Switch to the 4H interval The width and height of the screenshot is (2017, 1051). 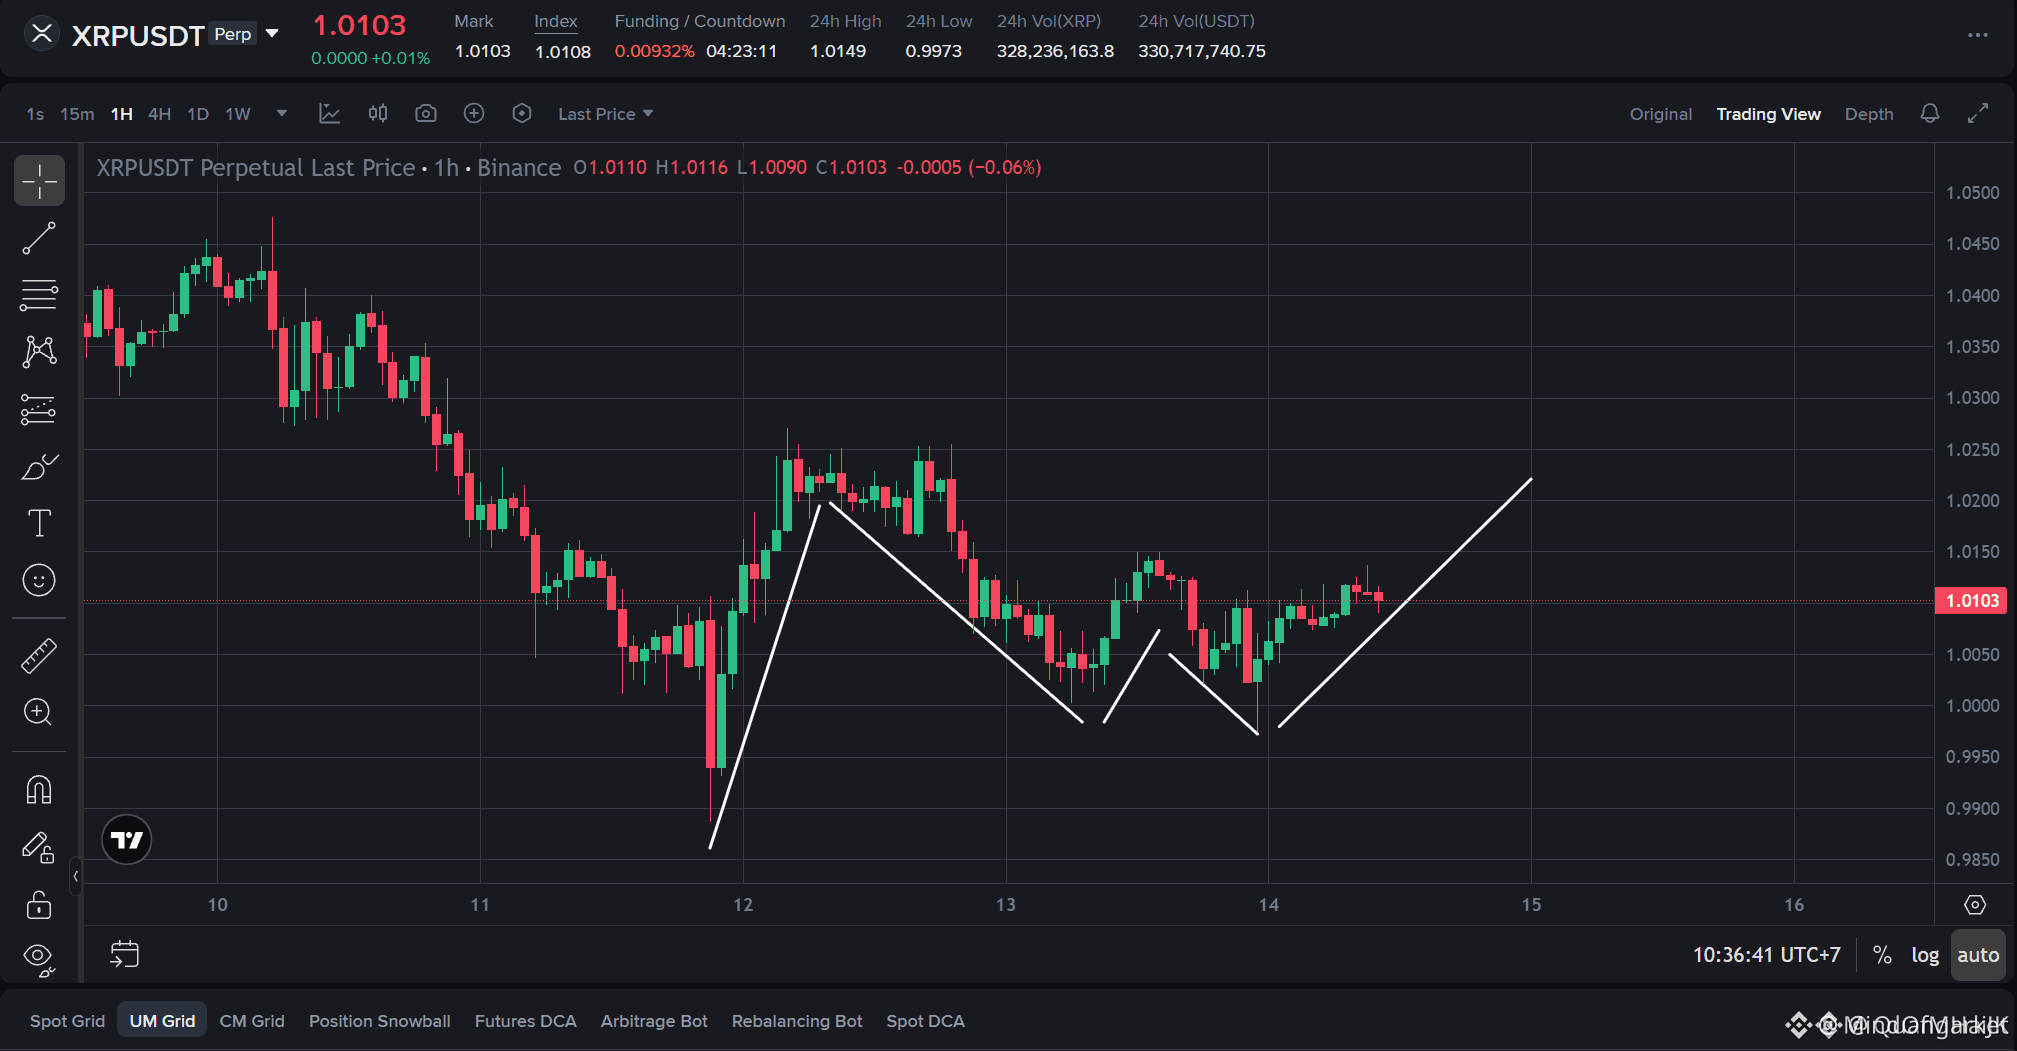click(160, 114)
